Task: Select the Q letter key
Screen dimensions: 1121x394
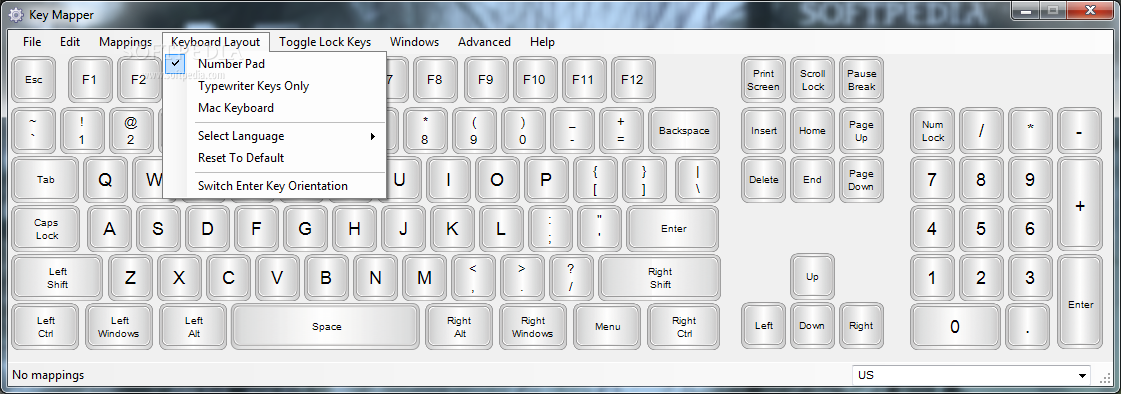Action: 106,179
